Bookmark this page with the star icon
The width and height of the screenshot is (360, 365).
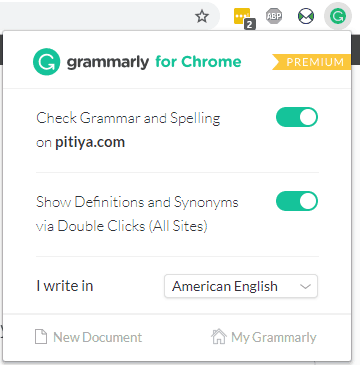[202, 16]
